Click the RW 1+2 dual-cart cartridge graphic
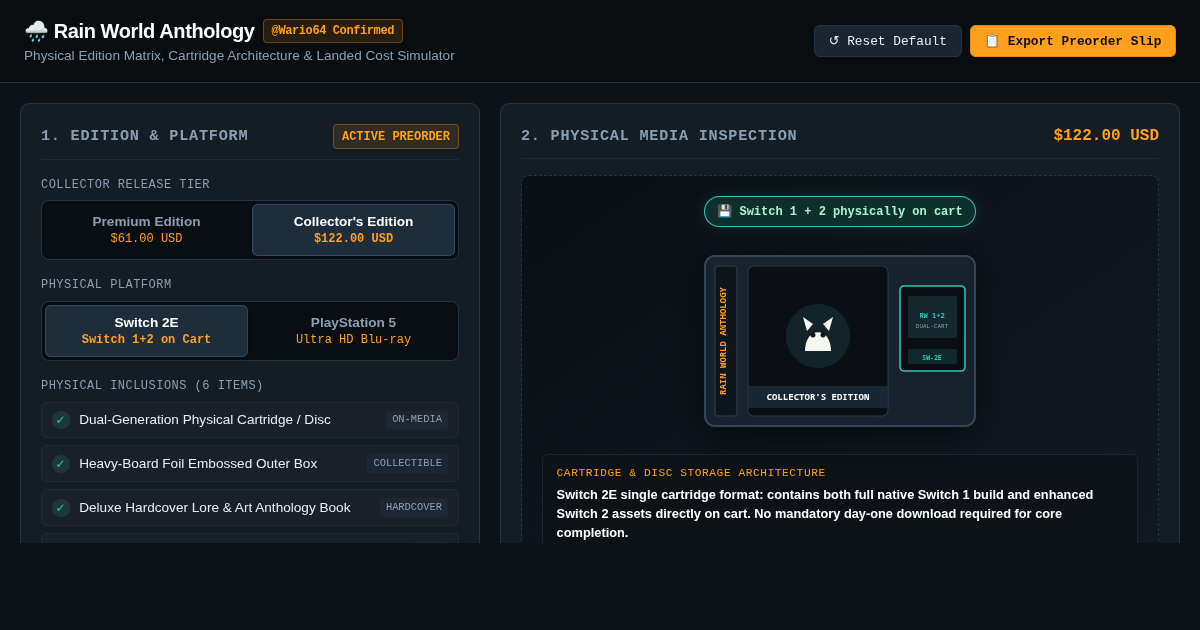The height and width of the screenshot is (630, 1200). tap(932, 329)
